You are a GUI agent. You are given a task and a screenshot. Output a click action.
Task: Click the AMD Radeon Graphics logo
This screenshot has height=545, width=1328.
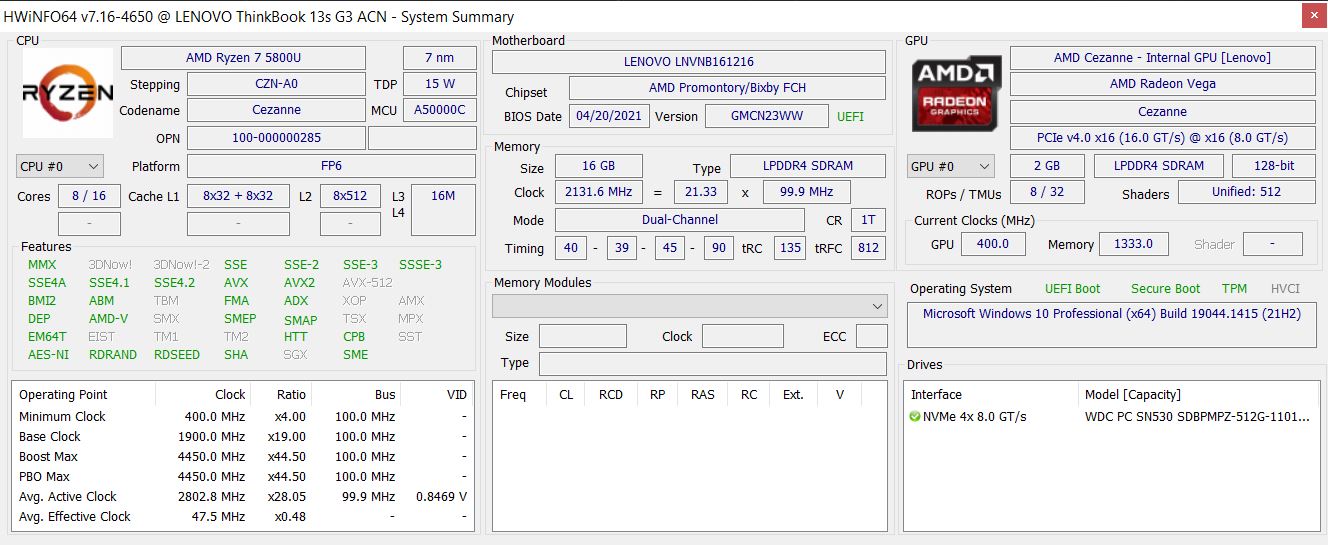click(957, 93)
